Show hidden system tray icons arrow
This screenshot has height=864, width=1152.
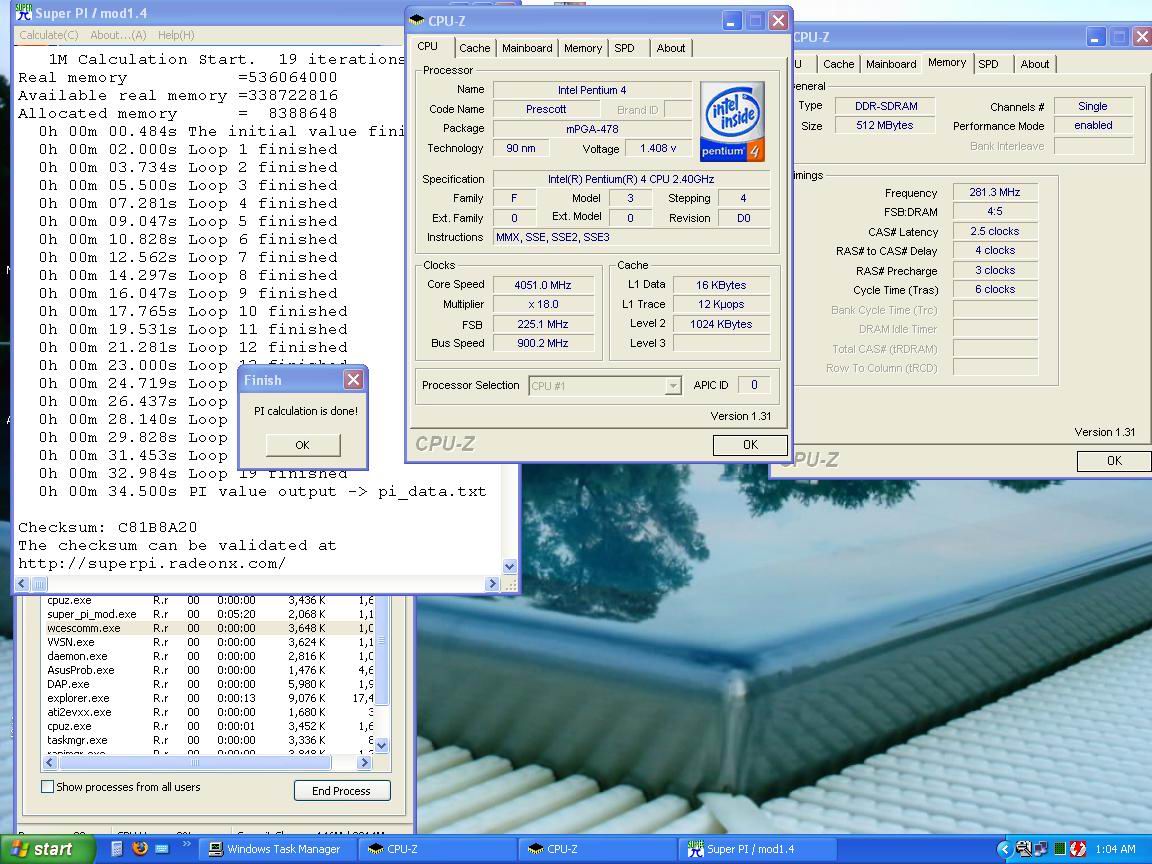[x=1004, y=849]
